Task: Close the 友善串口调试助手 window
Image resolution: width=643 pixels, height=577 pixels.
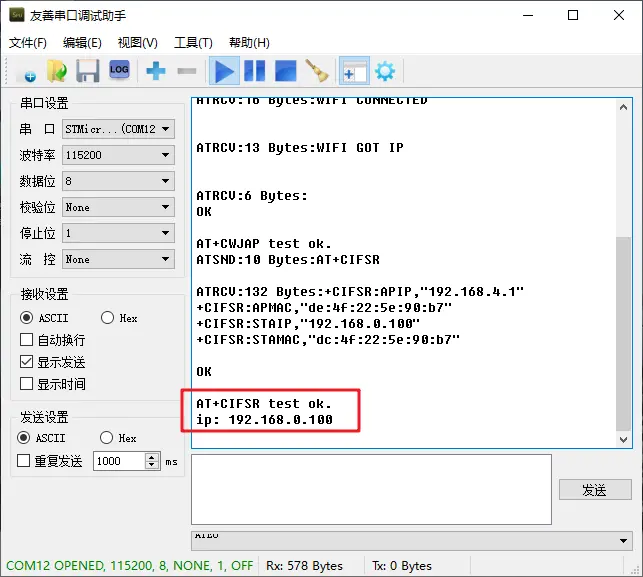Action: [619, 16]
